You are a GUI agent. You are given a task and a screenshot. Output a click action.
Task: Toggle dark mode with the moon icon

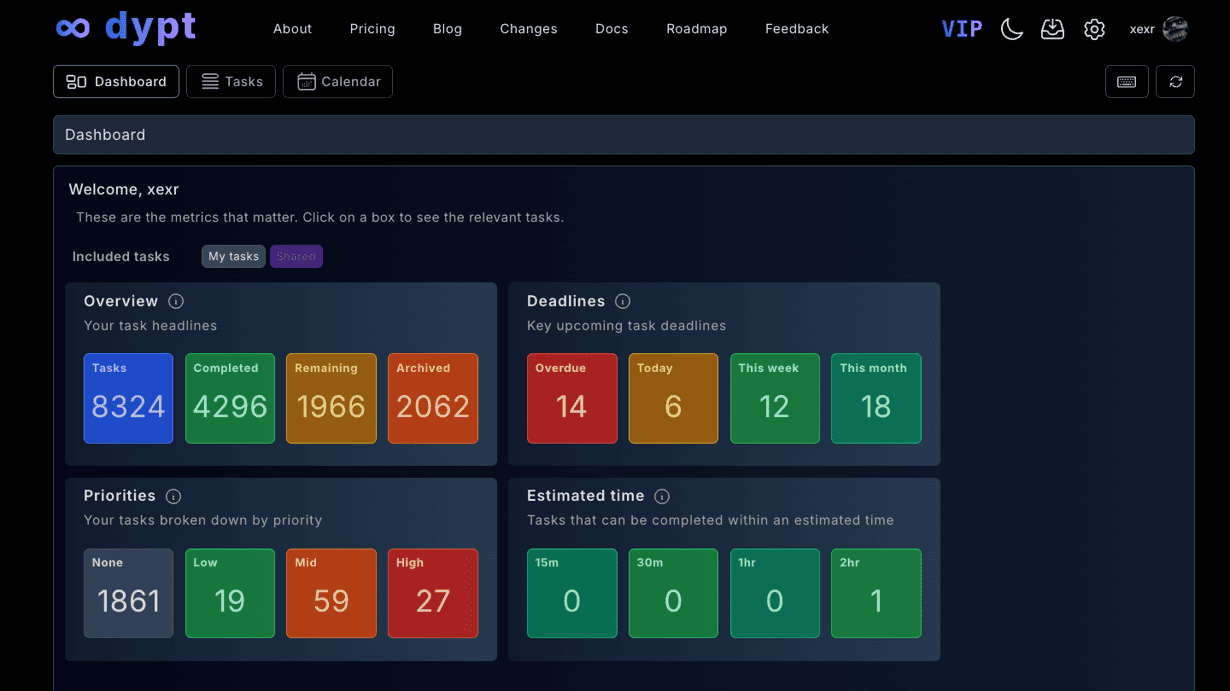pyautogui.click(x=1011, y=29)
